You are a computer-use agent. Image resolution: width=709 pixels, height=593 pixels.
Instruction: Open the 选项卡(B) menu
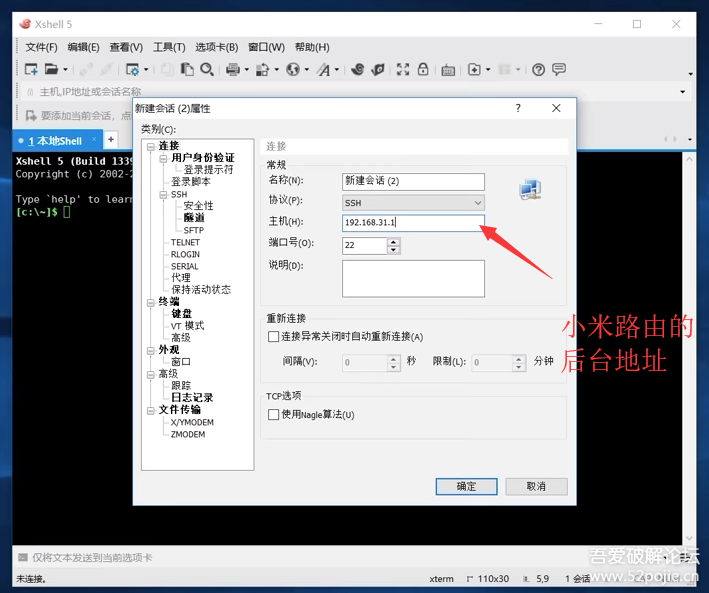tap(217, 47)
